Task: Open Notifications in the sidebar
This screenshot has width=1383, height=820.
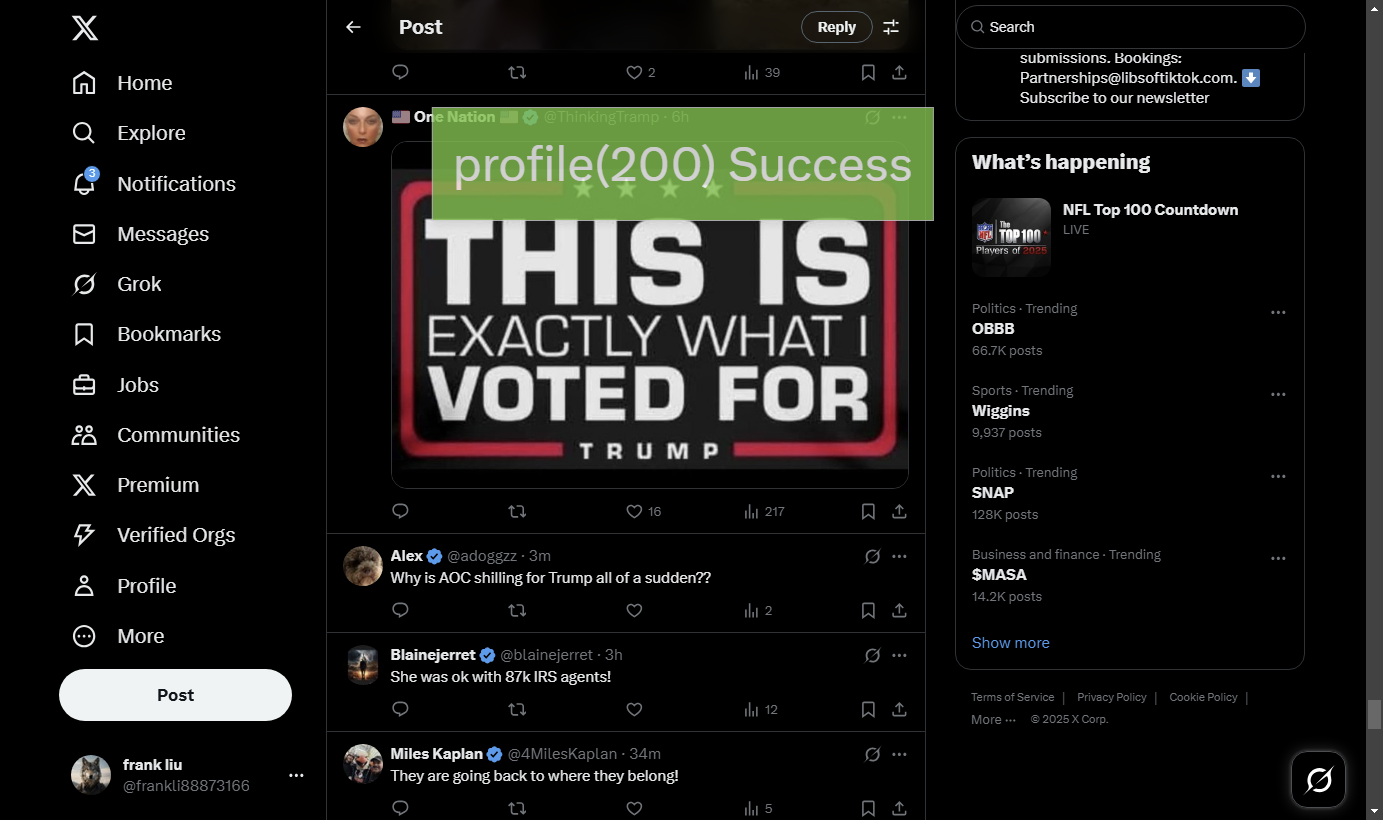Action: click(x=176, y=184)
